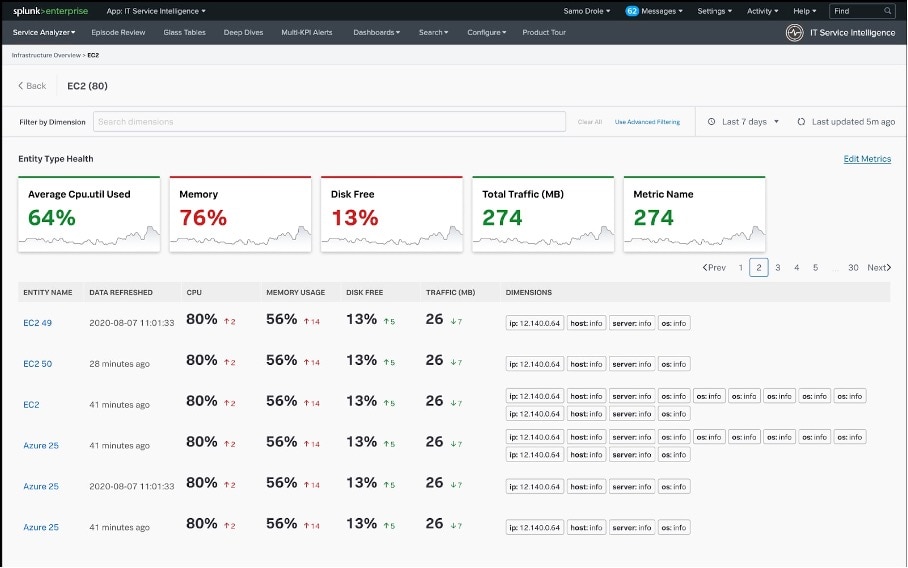Open the EC2 49 entity link

click(37, 323)
